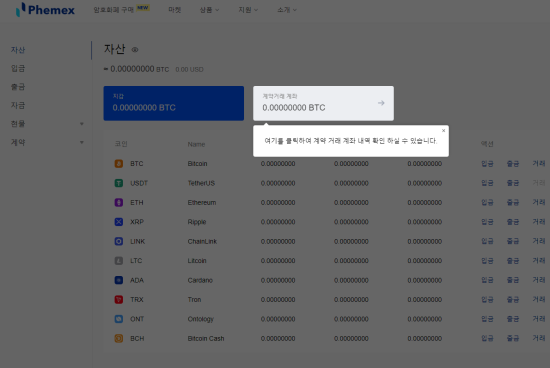Click the 코인 column header
Screen dimensions: 550x368
(121, 144)
